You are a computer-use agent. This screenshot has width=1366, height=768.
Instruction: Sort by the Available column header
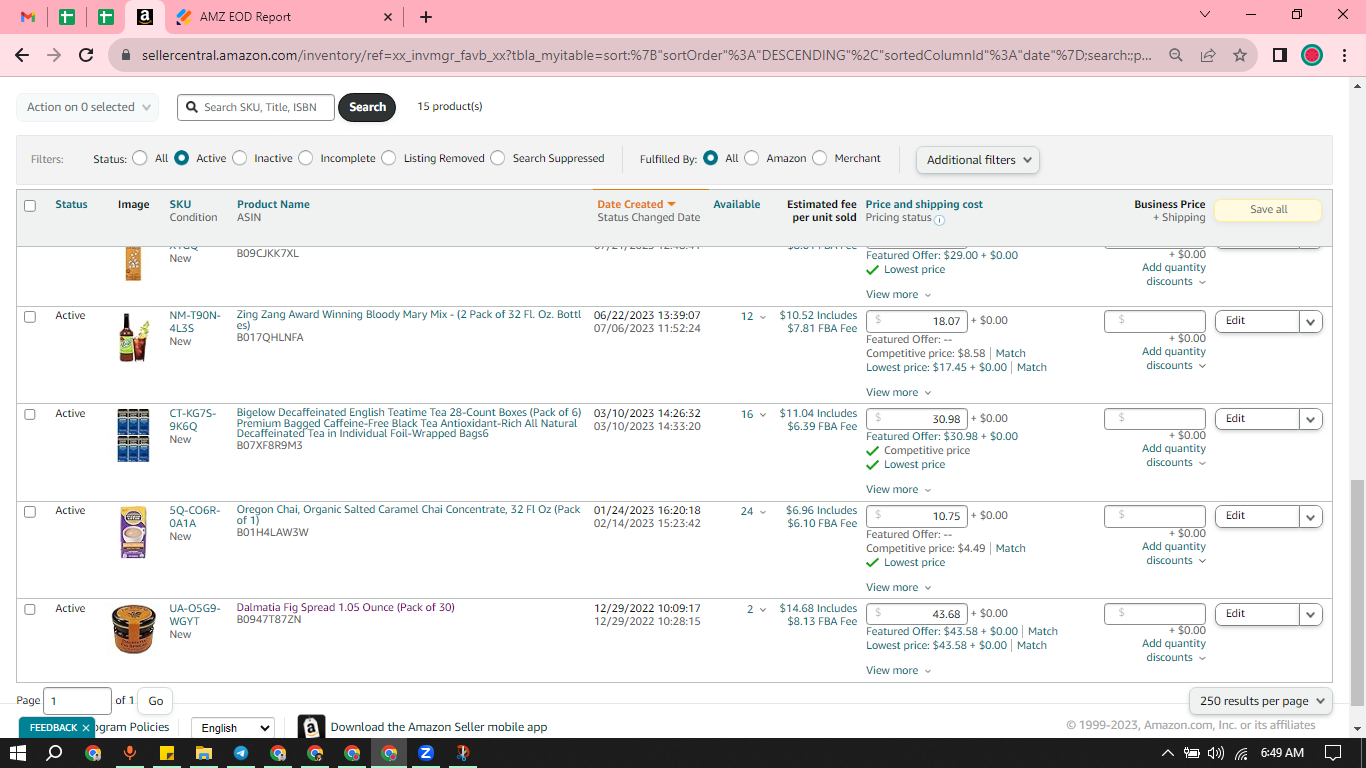point(737,204)
